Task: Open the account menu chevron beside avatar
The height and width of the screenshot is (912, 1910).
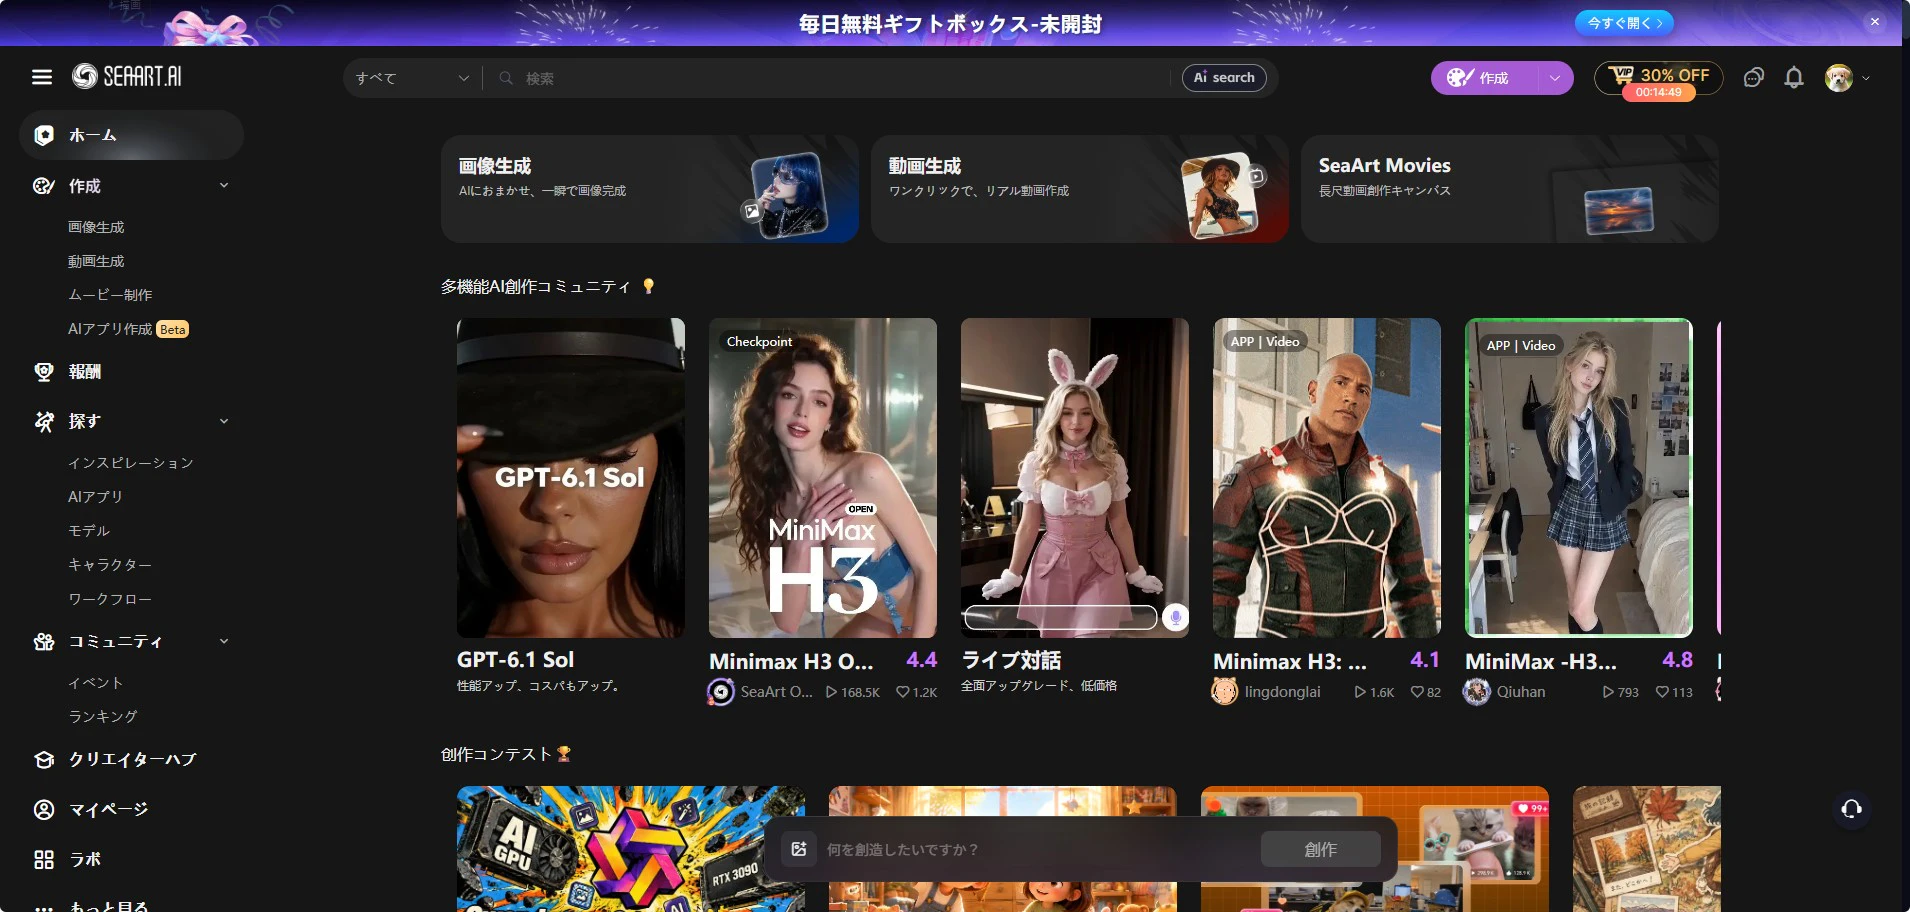Action: [x=1866, y=78]
